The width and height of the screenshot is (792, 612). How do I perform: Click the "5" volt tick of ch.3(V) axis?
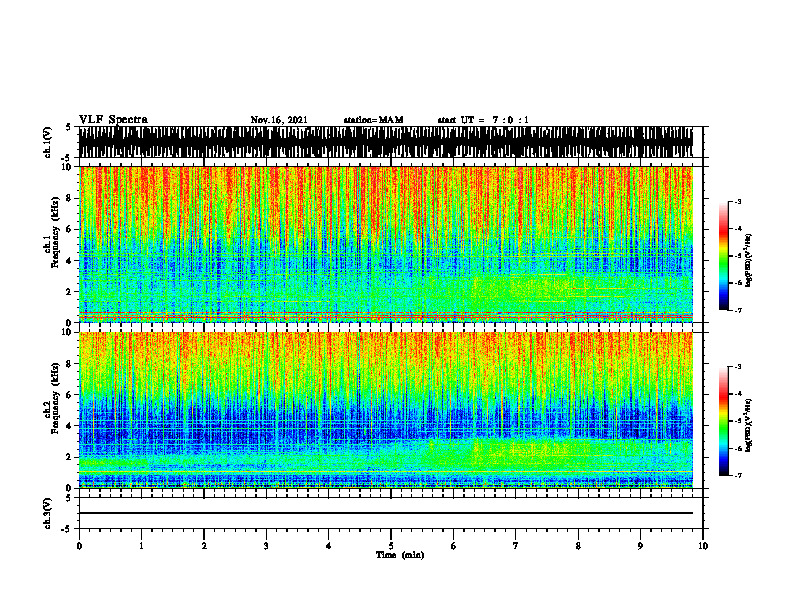coord(69,498)
